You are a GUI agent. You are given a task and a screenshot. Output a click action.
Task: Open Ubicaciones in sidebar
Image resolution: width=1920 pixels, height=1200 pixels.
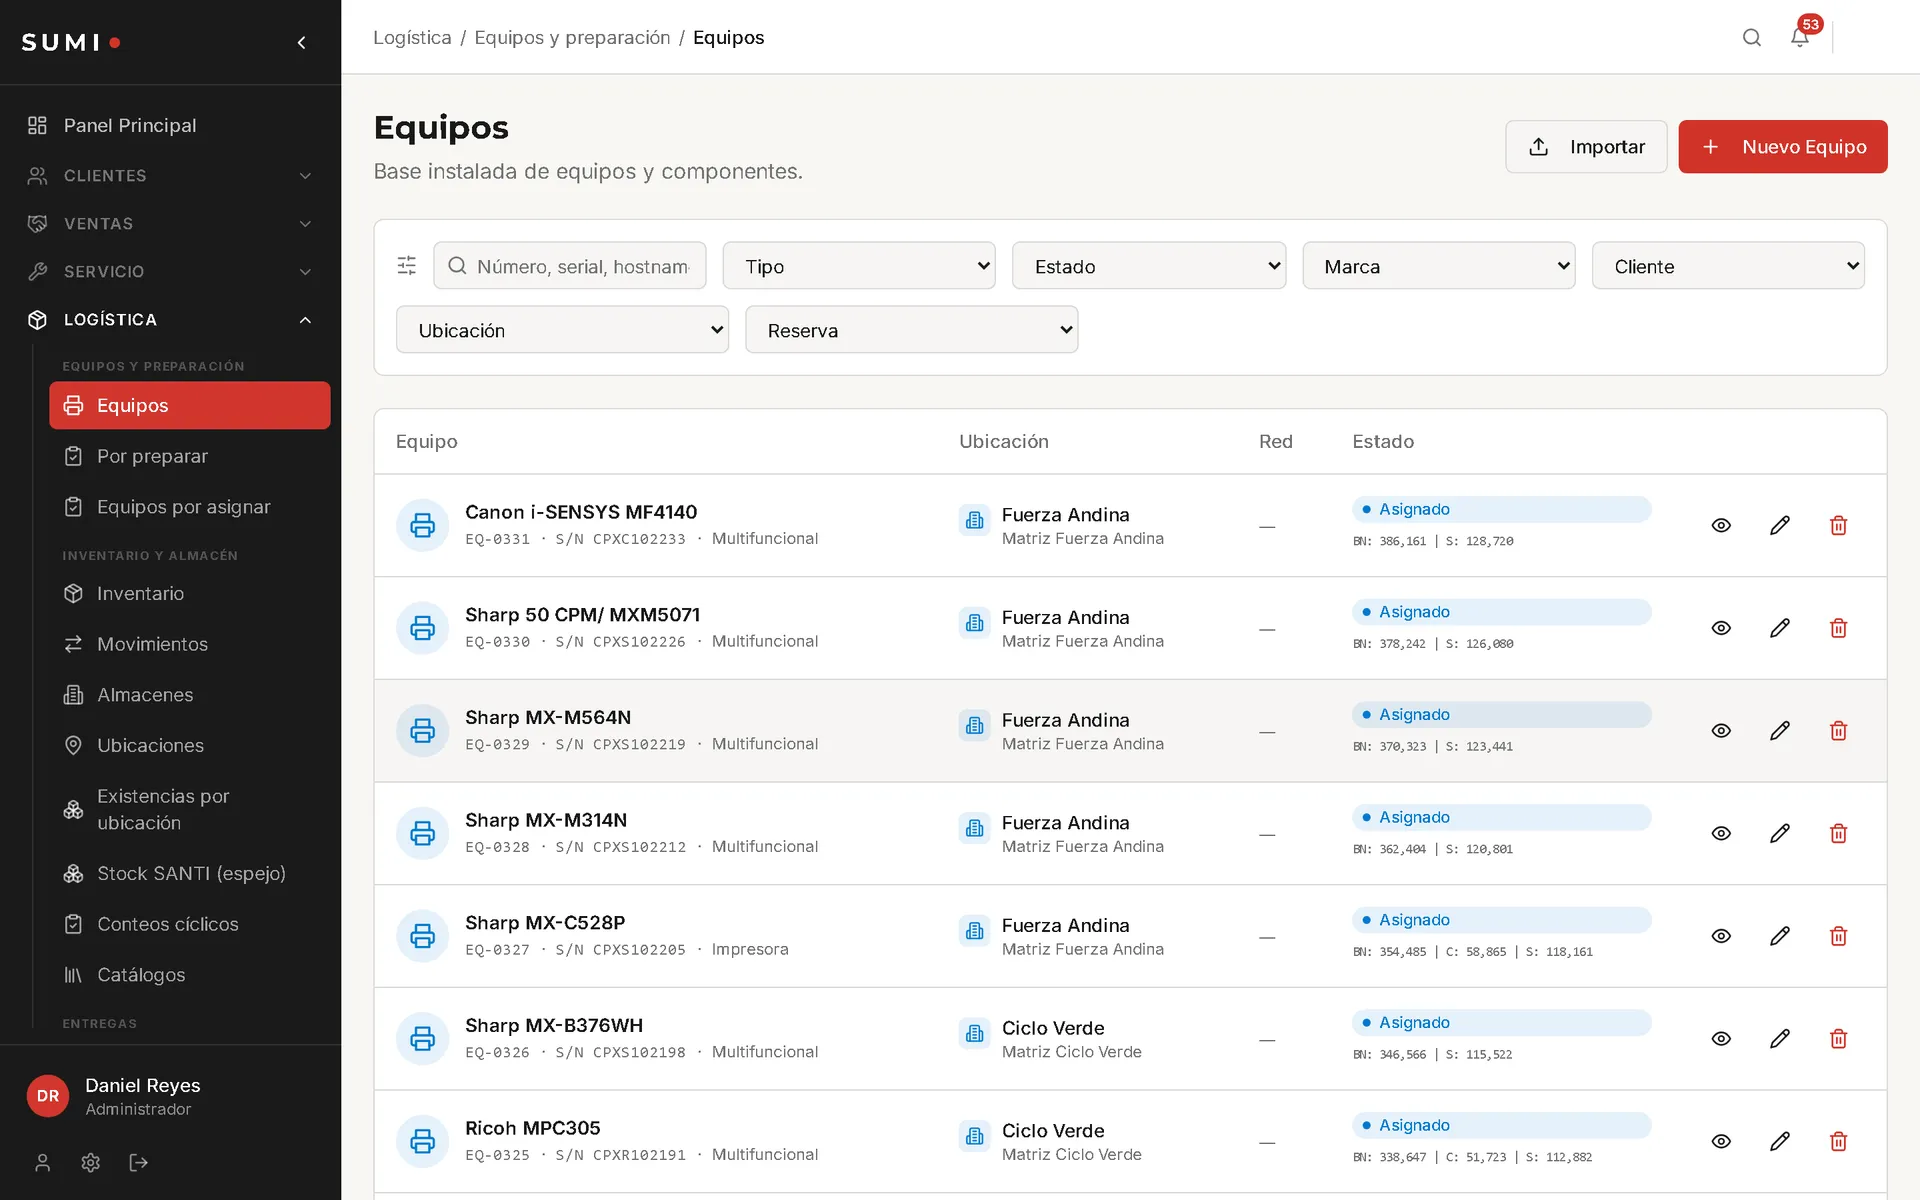[x=190, y=746]
